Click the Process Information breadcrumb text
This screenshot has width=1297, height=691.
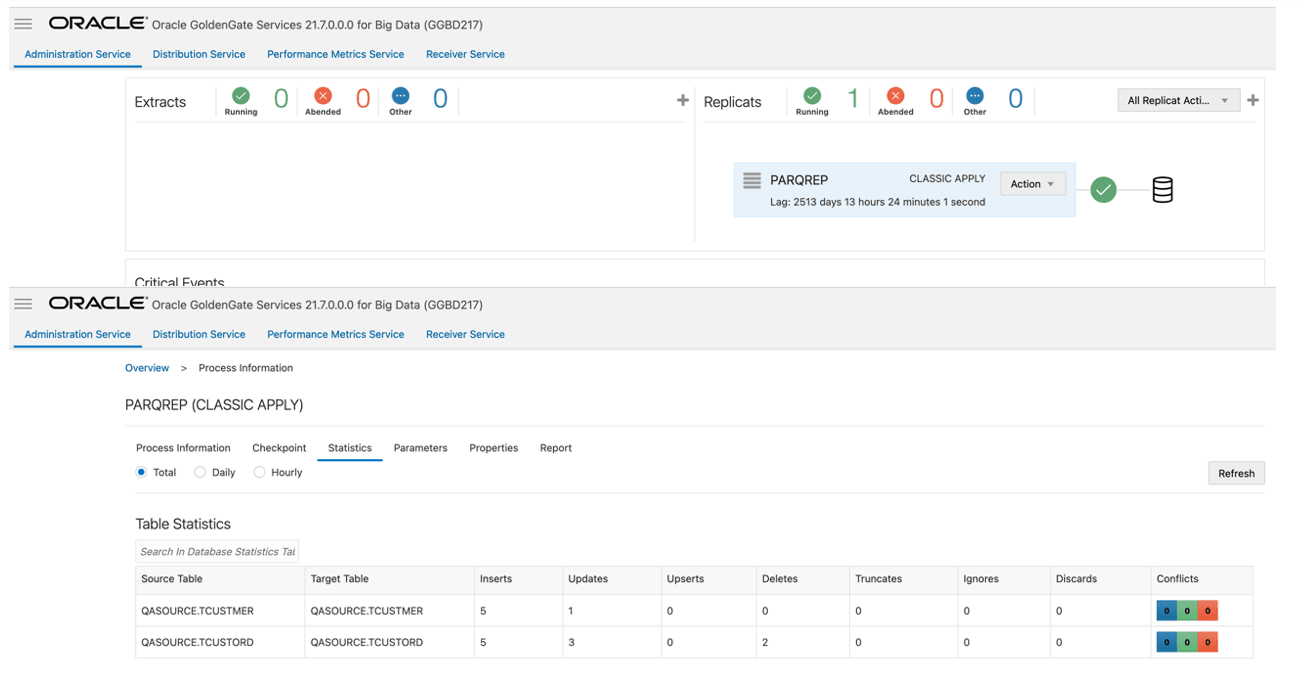(246, 368)
